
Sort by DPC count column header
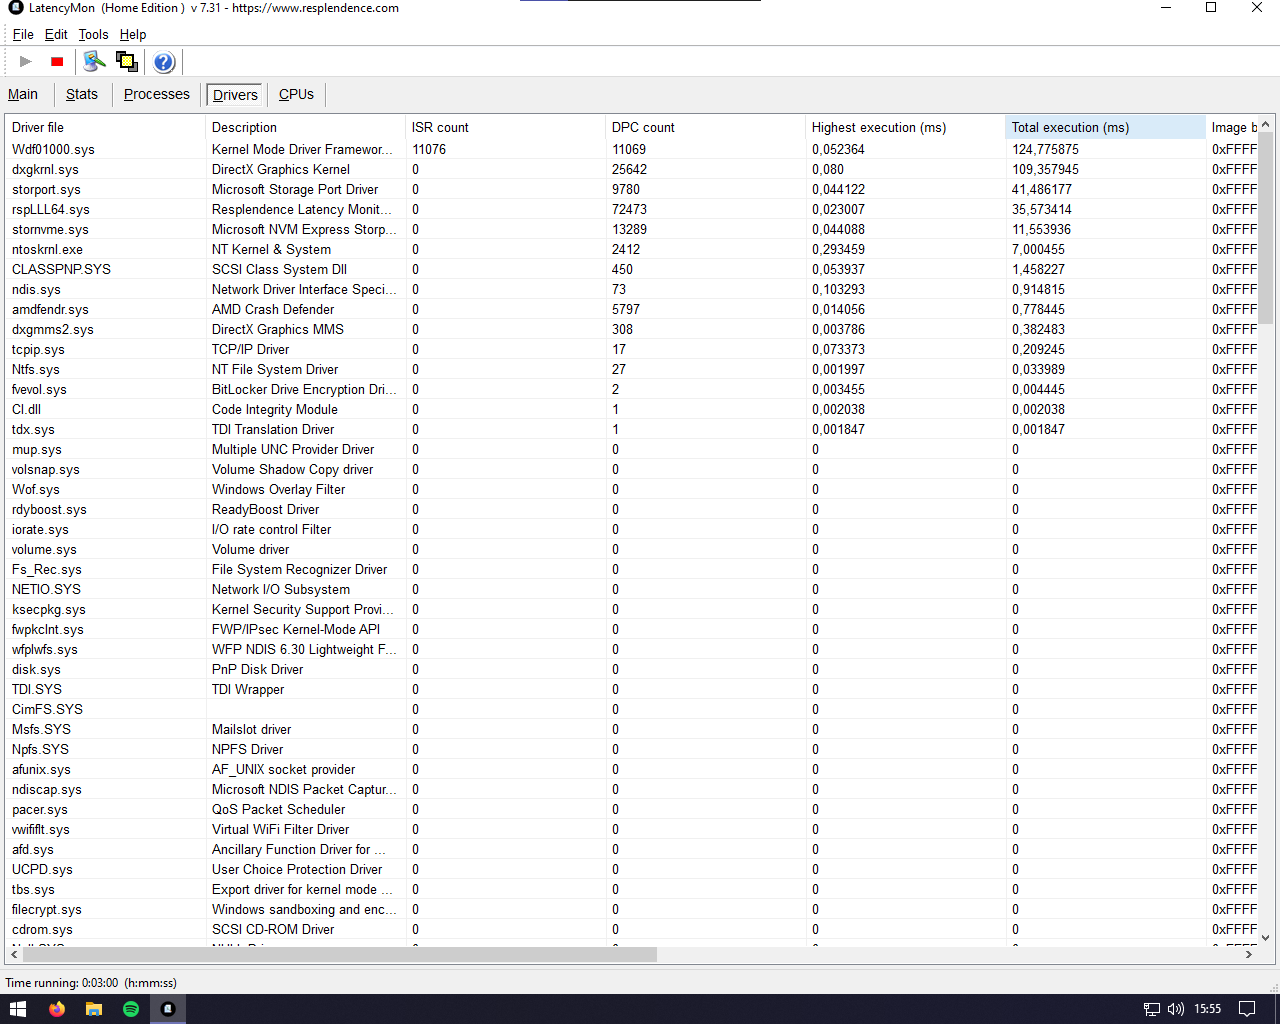pos(643,127)
